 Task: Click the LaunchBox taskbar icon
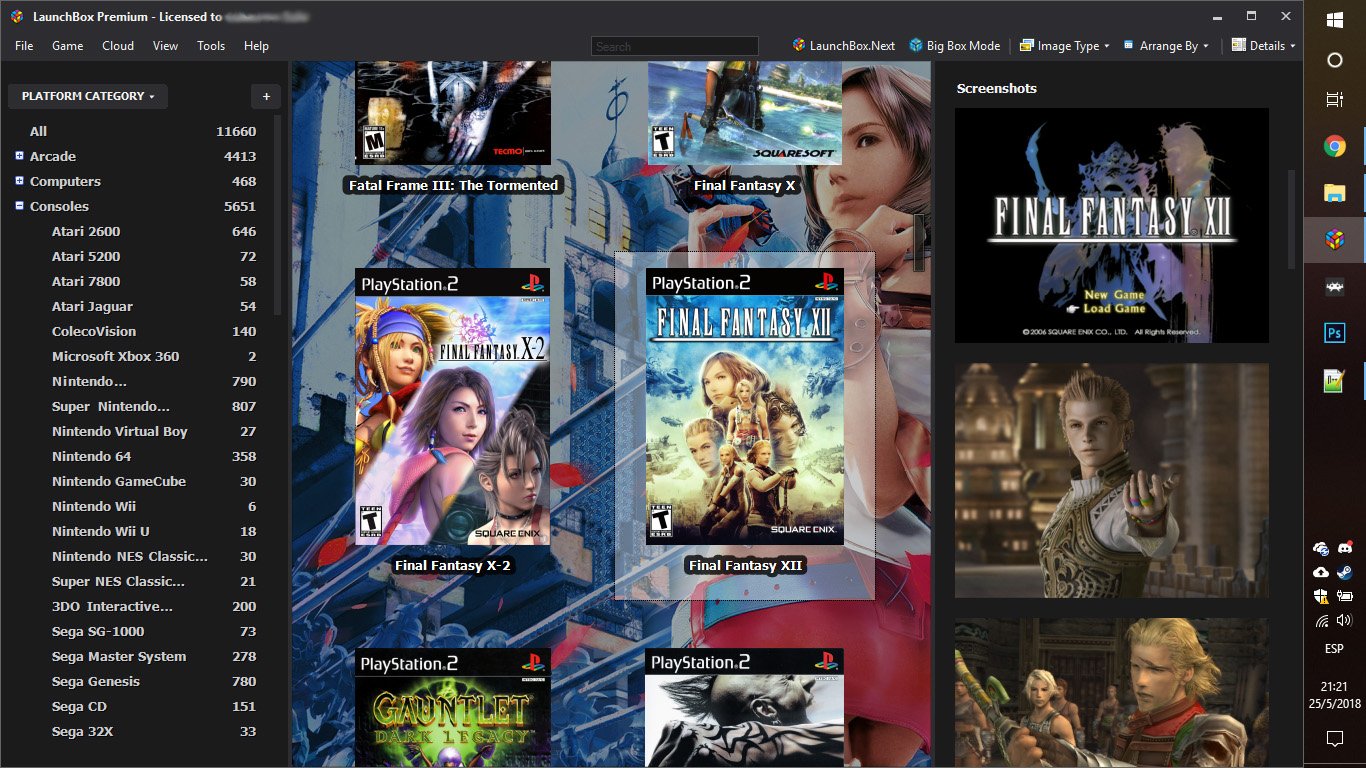(1334, 240)
